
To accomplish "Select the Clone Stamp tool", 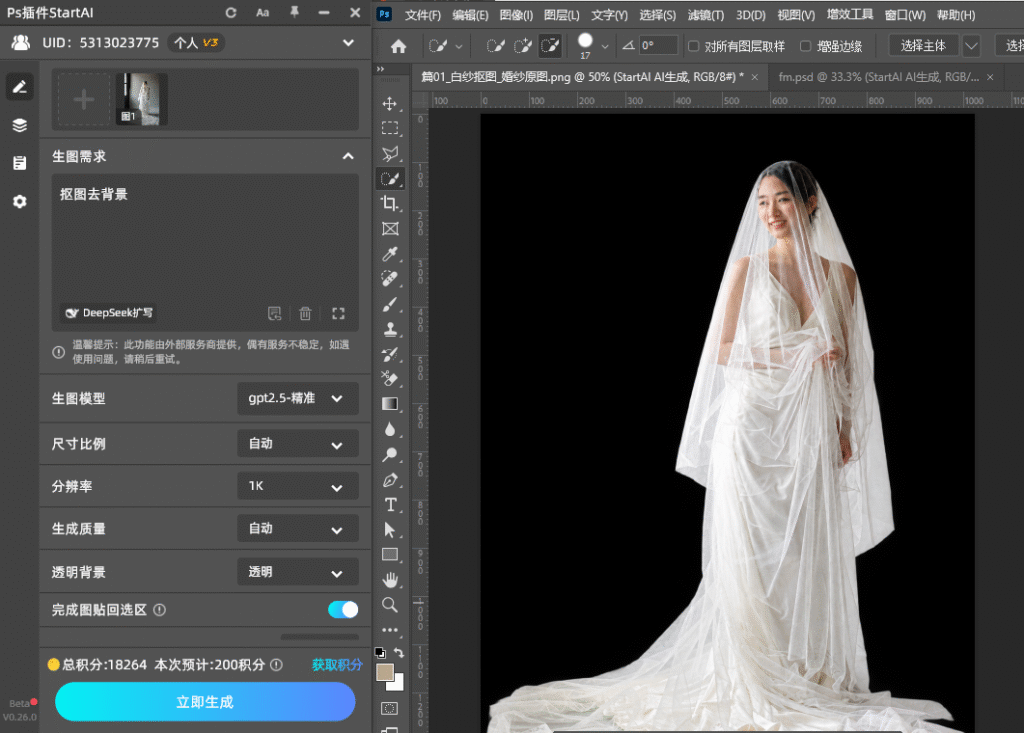I will tap(390, 329).
